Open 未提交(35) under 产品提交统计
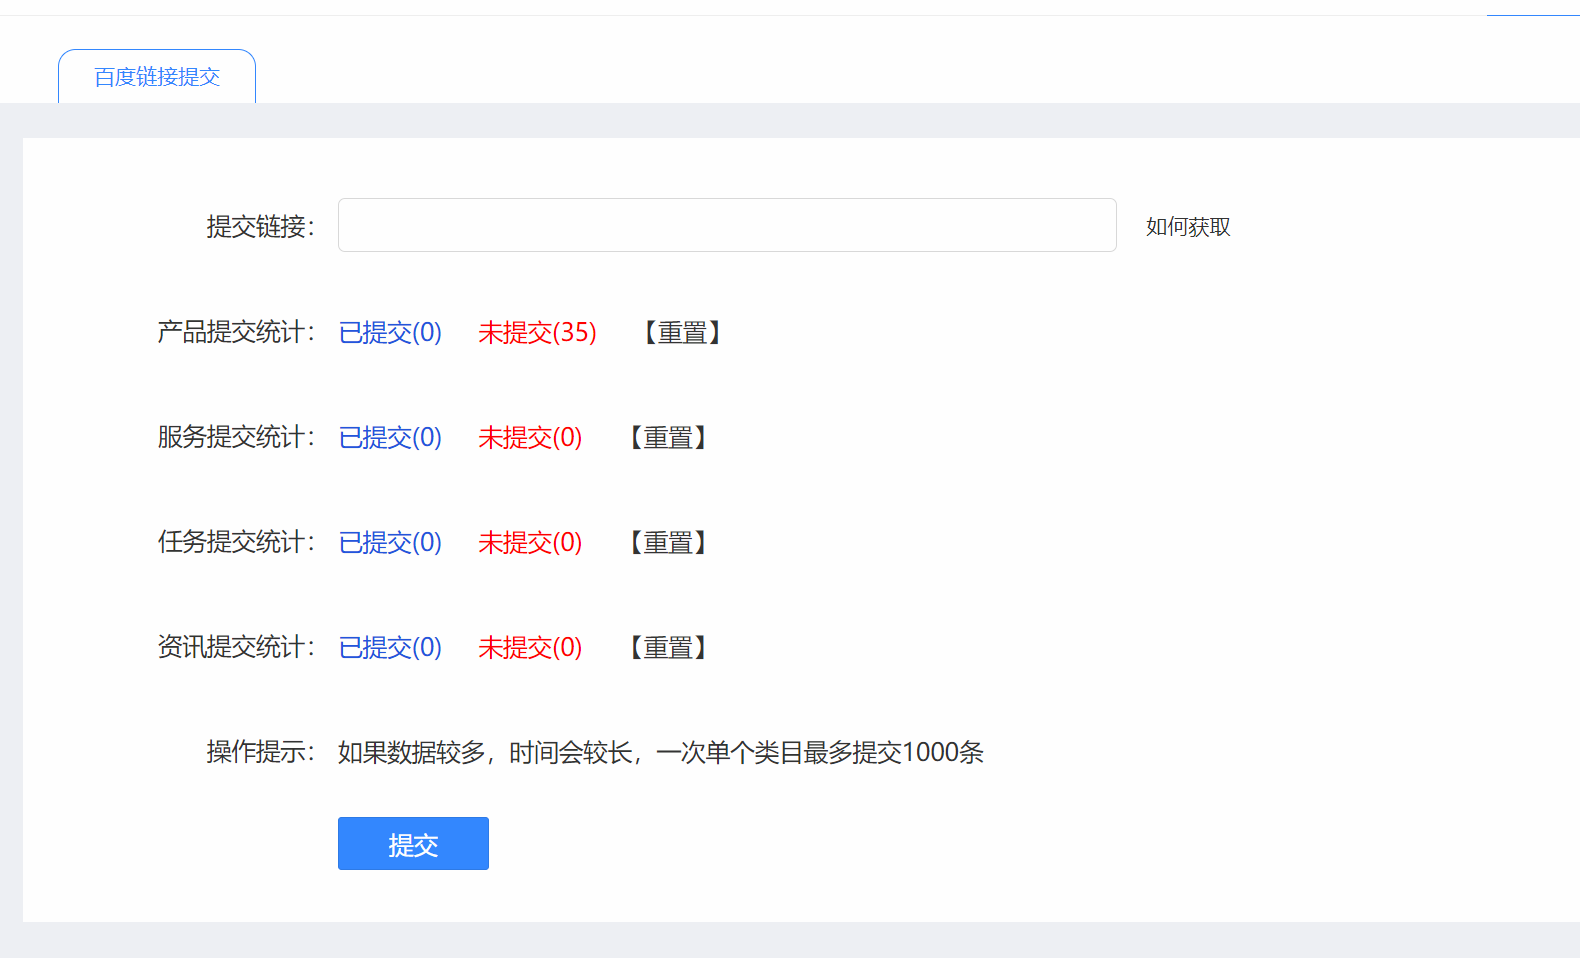The image size is (1580, 958). click(x=537, y=332)
